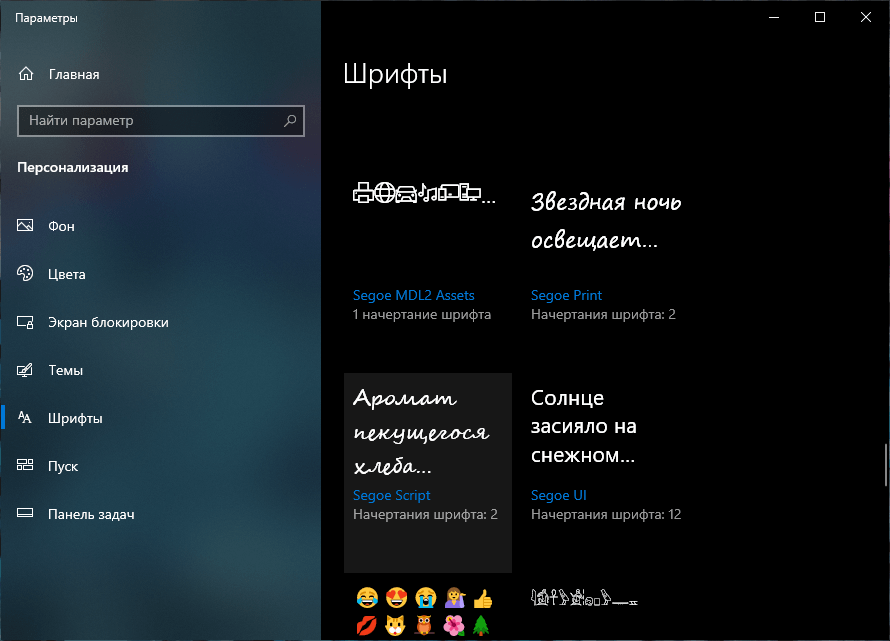Navigate to Цвета settings label
The width and height of the screenshot is (890, 641).
[x=67, y=274]
